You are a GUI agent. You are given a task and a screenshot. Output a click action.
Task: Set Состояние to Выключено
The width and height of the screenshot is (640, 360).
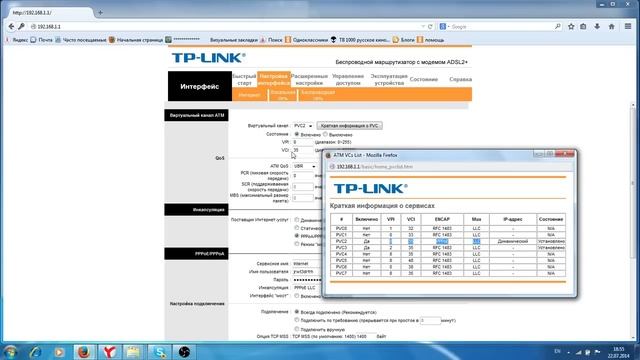[325, 134]
